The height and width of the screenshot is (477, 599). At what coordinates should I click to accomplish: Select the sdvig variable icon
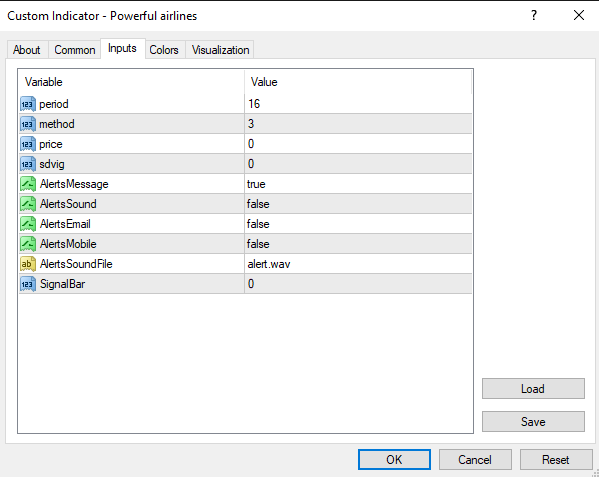coord(28,164)
